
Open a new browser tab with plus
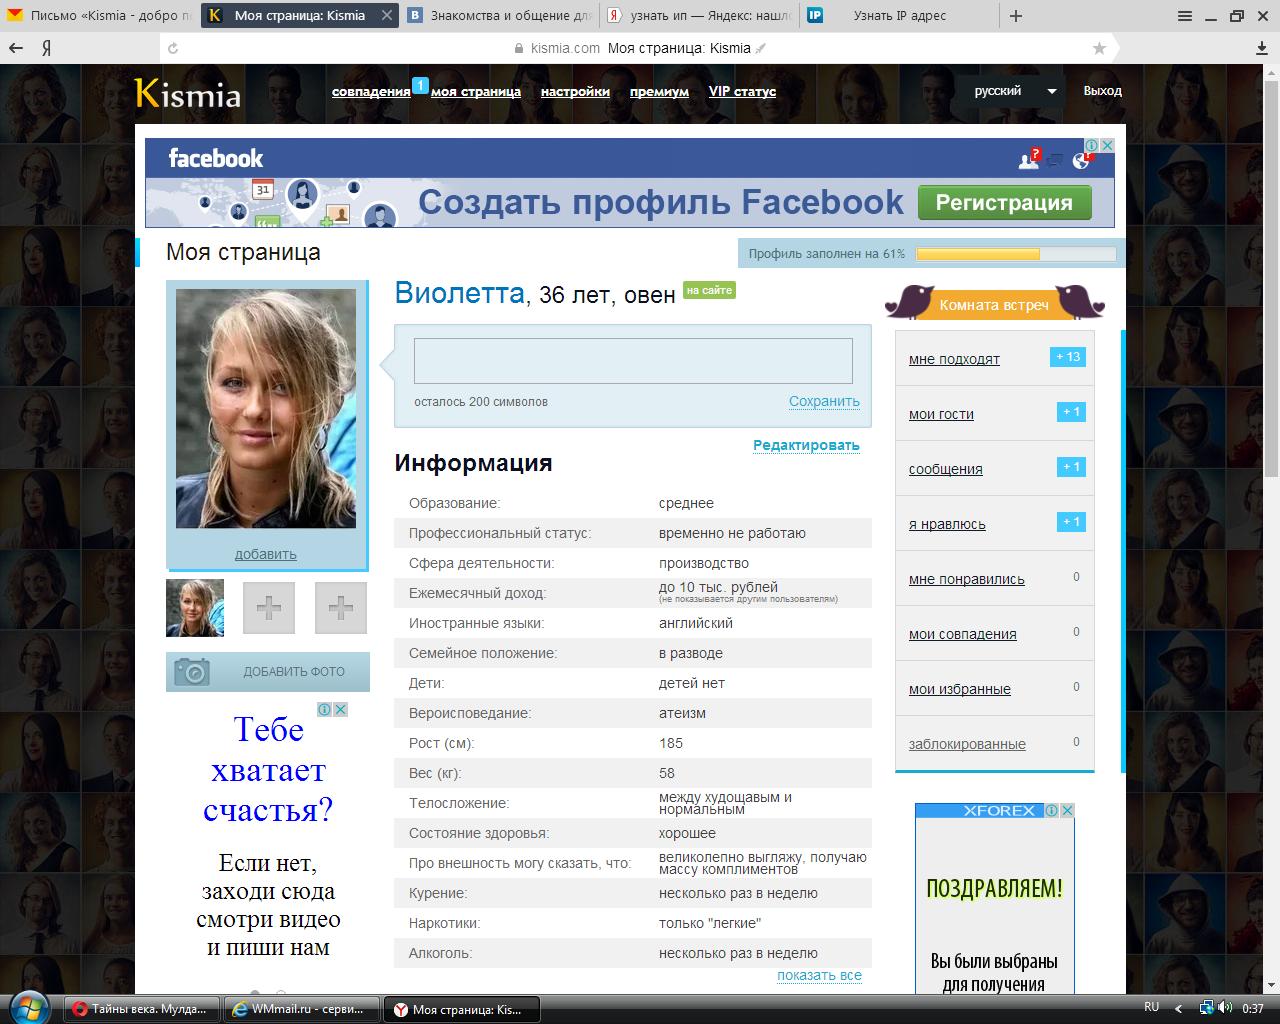point(1016,16)
